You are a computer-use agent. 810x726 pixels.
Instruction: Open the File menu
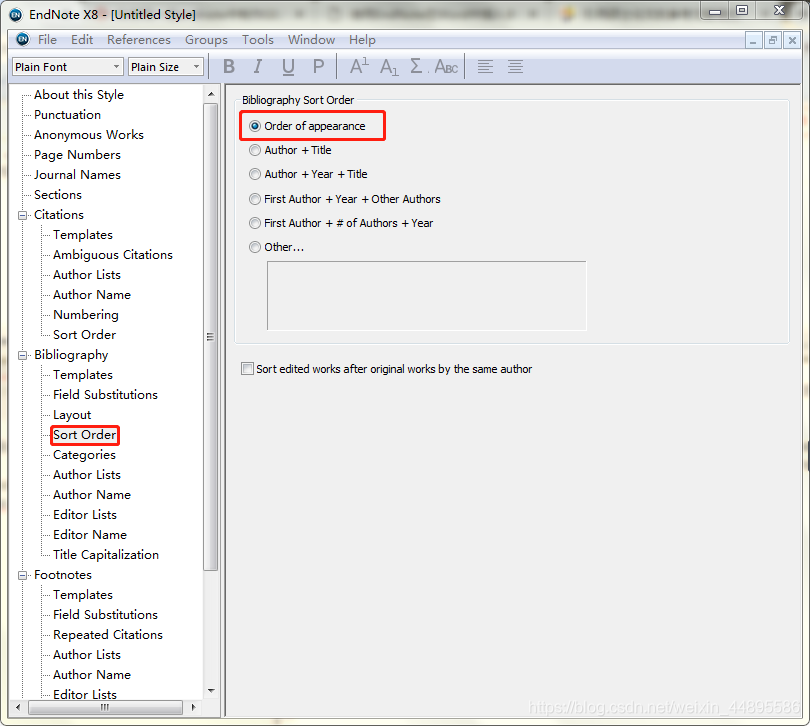[47, 40]
